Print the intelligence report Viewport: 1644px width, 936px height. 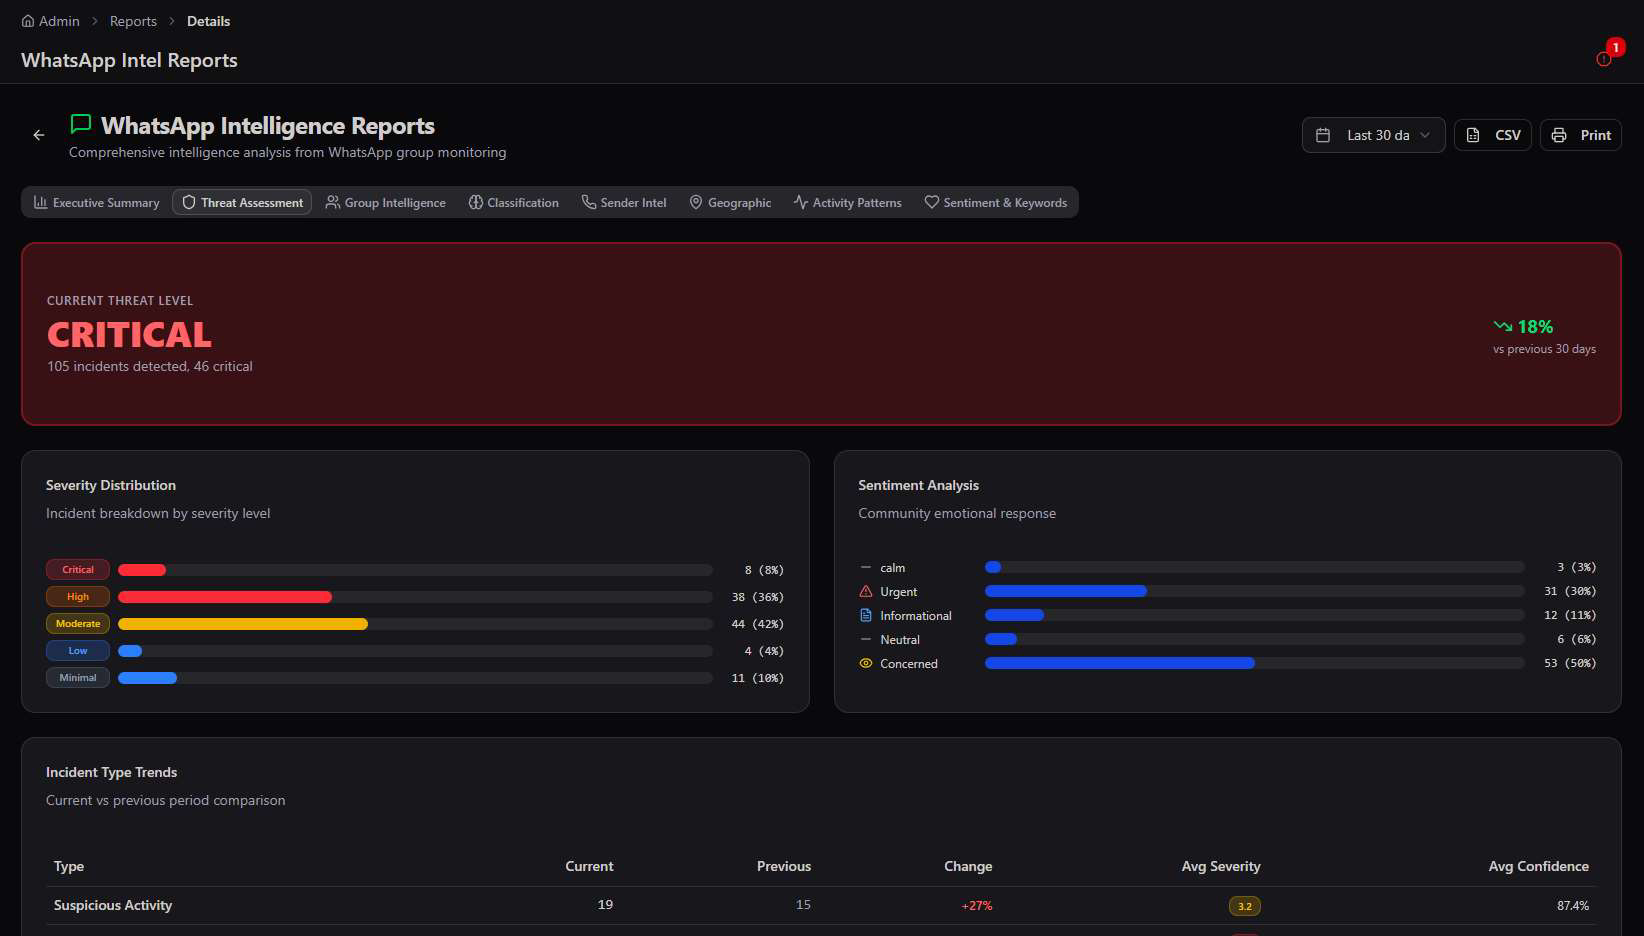coord(1581,135)
